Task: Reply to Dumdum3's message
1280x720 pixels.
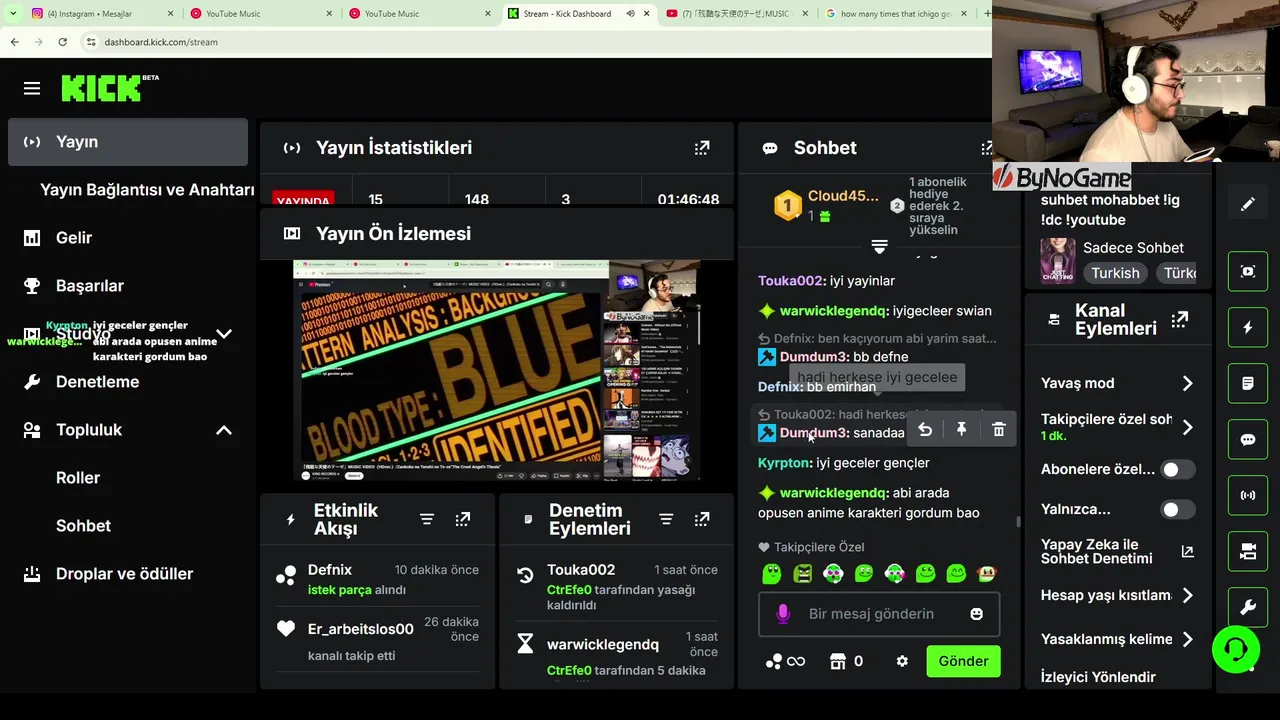Action: (925, 429)
